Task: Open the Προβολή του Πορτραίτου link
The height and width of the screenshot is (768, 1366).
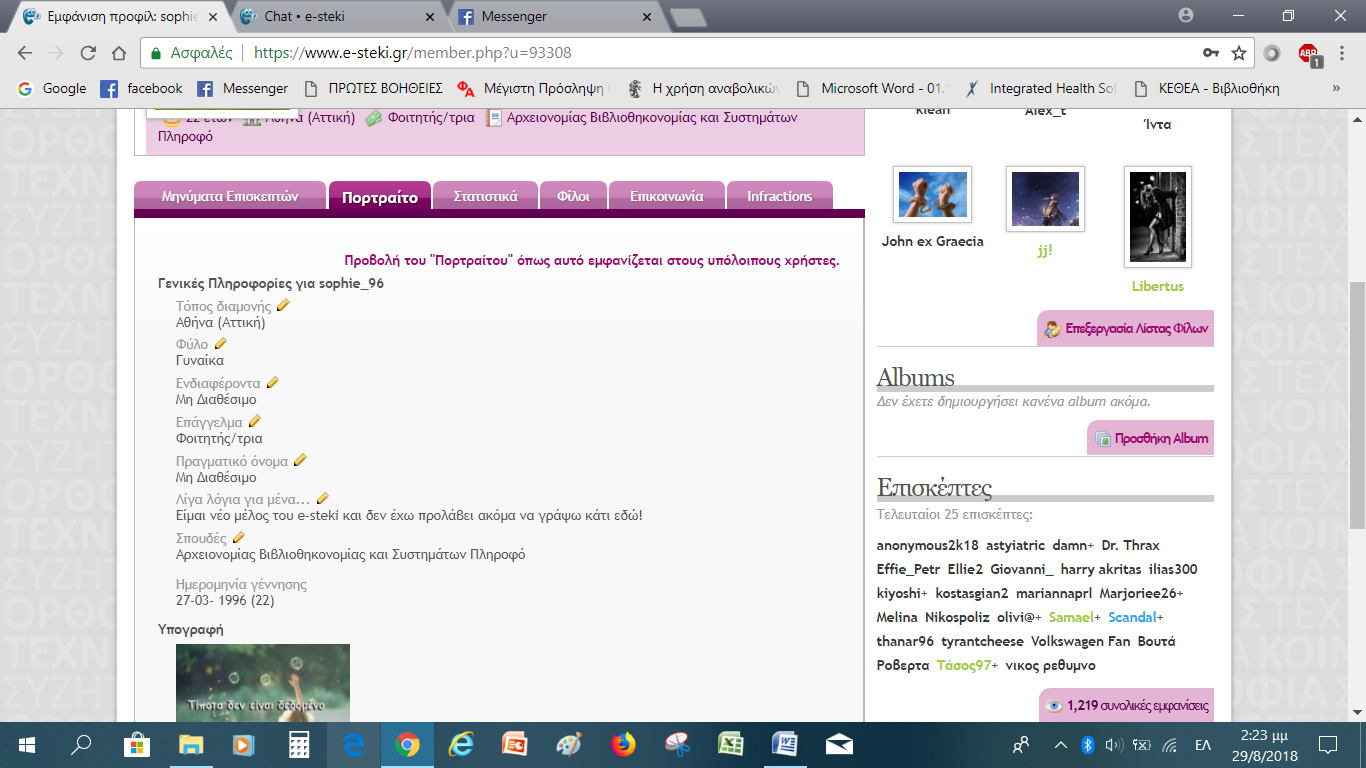Action: (592, 261)
